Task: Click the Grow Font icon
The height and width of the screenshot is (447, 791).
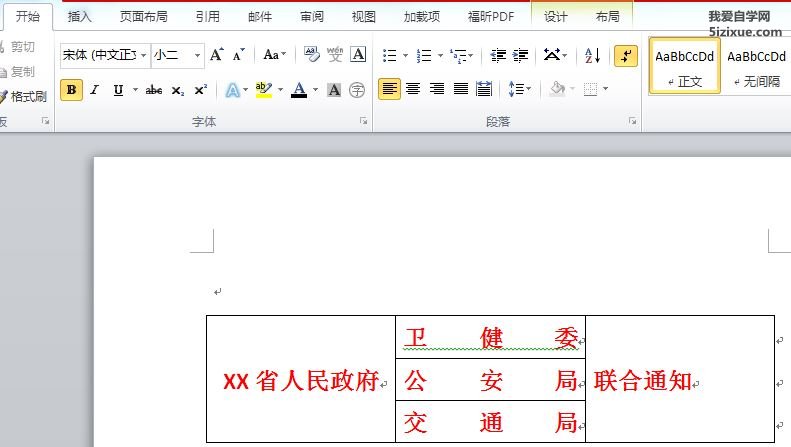Action: (x=216, y=54)
